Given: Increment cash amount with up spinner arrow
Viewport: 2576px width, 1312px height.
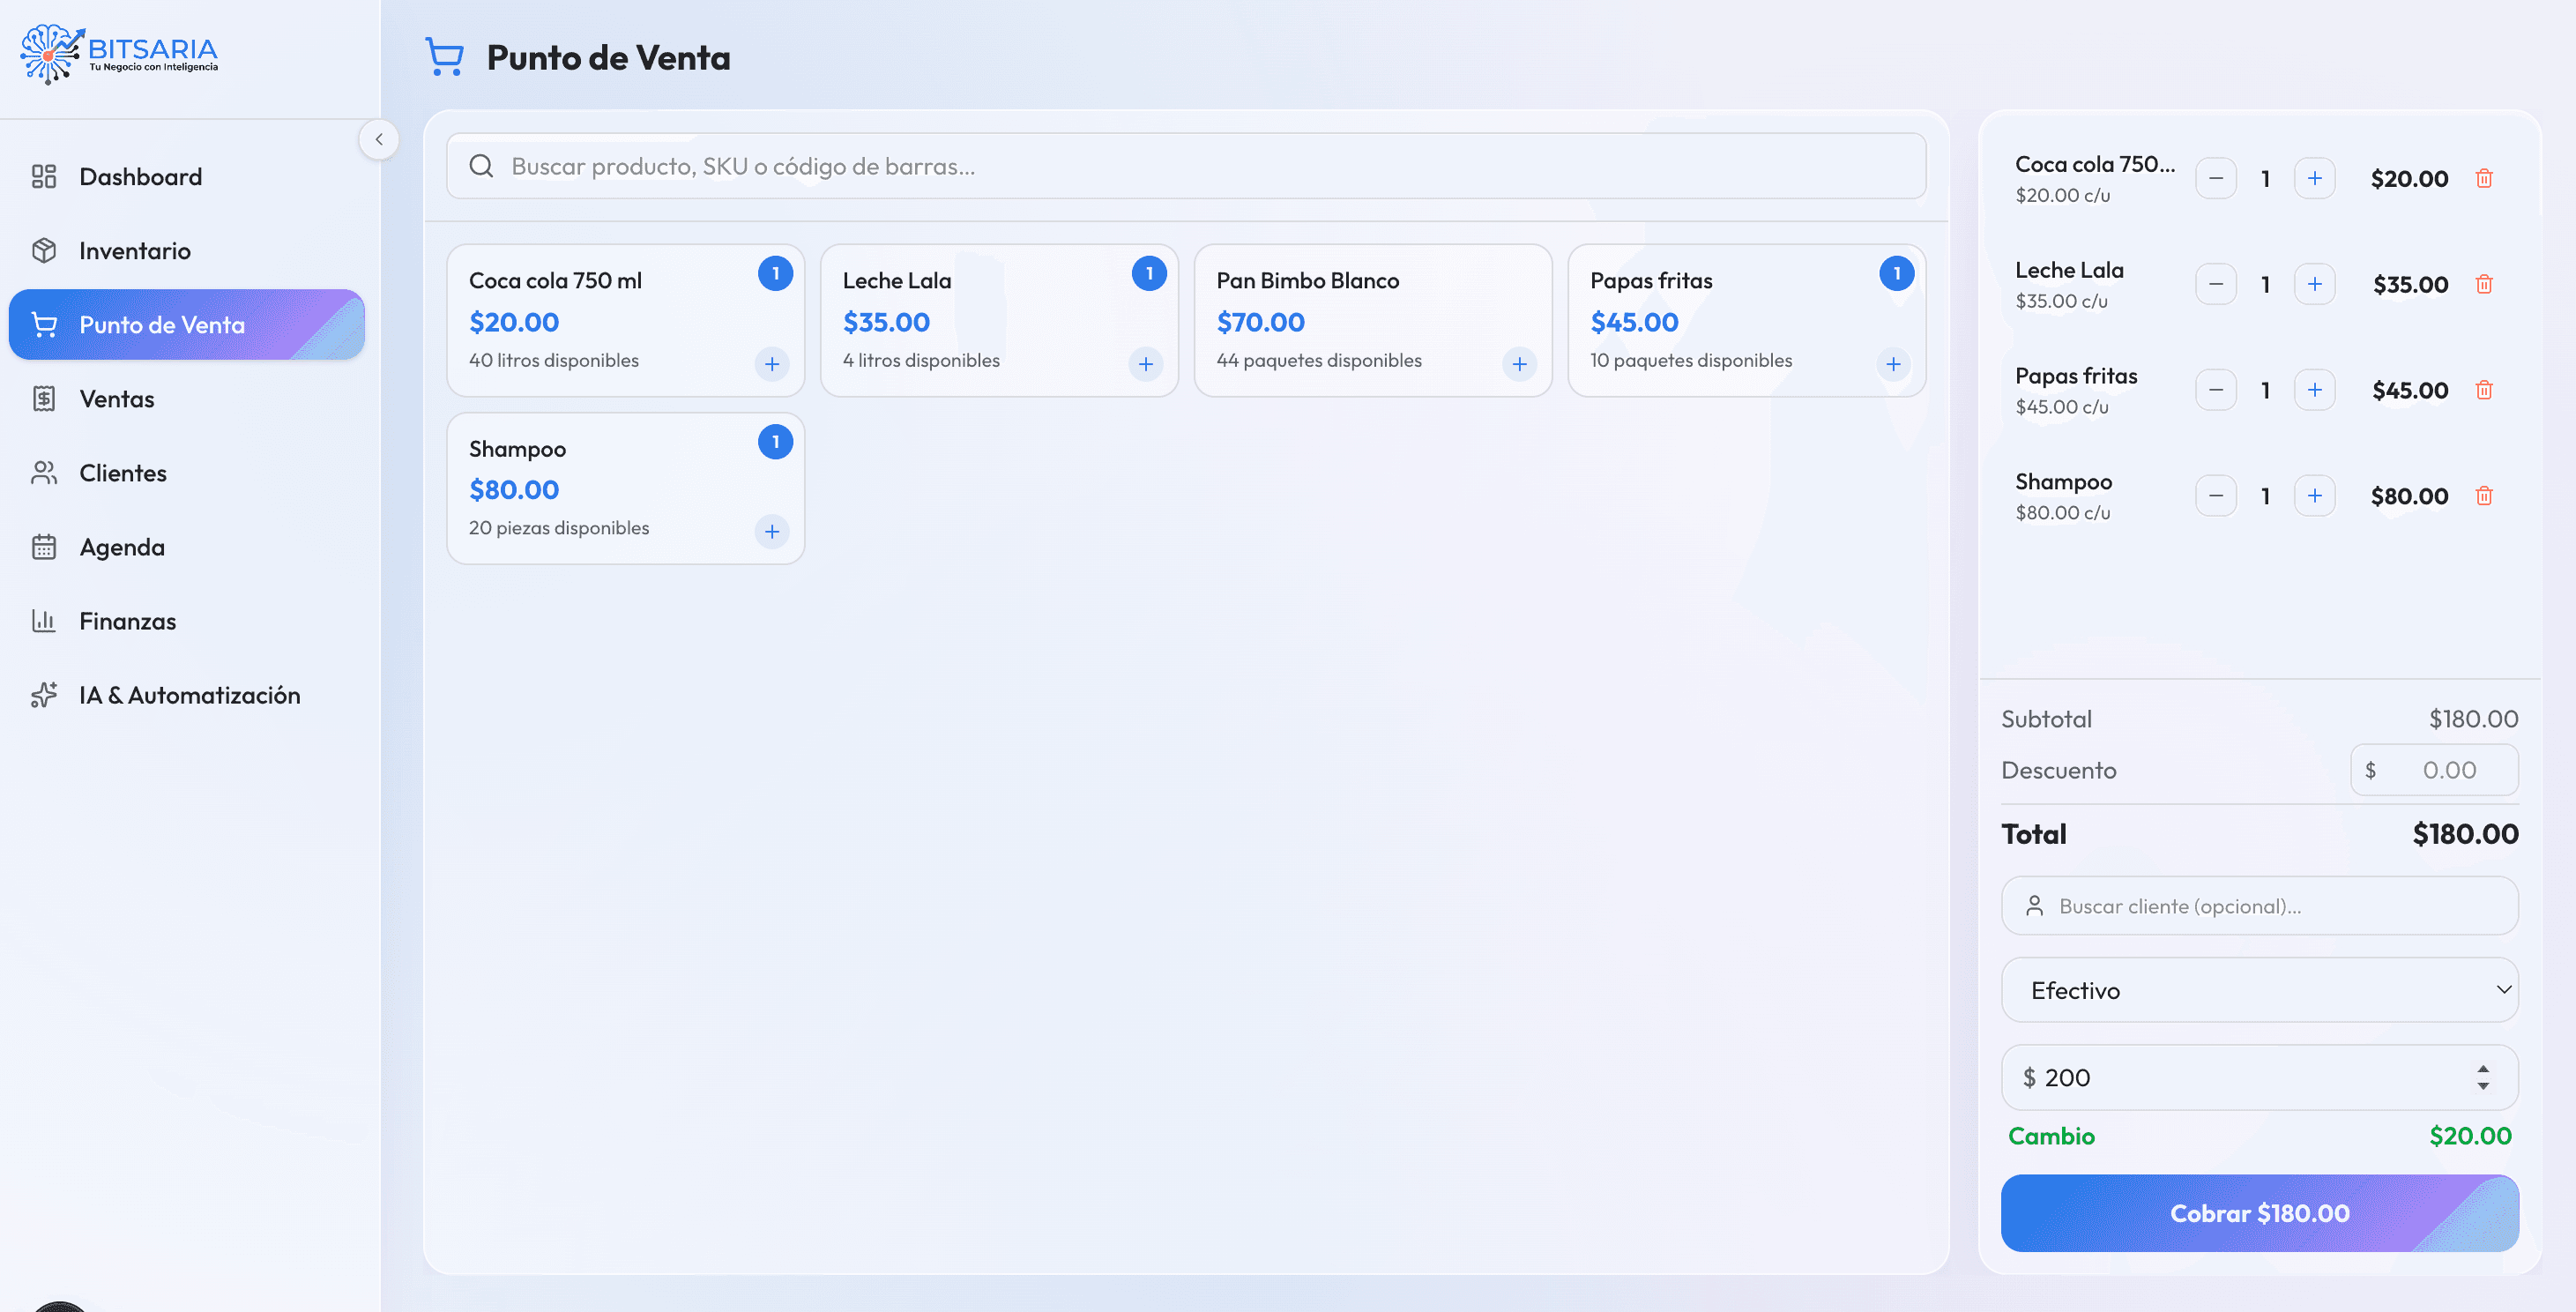Looking at the screenshot, I should point(2483,1069).
